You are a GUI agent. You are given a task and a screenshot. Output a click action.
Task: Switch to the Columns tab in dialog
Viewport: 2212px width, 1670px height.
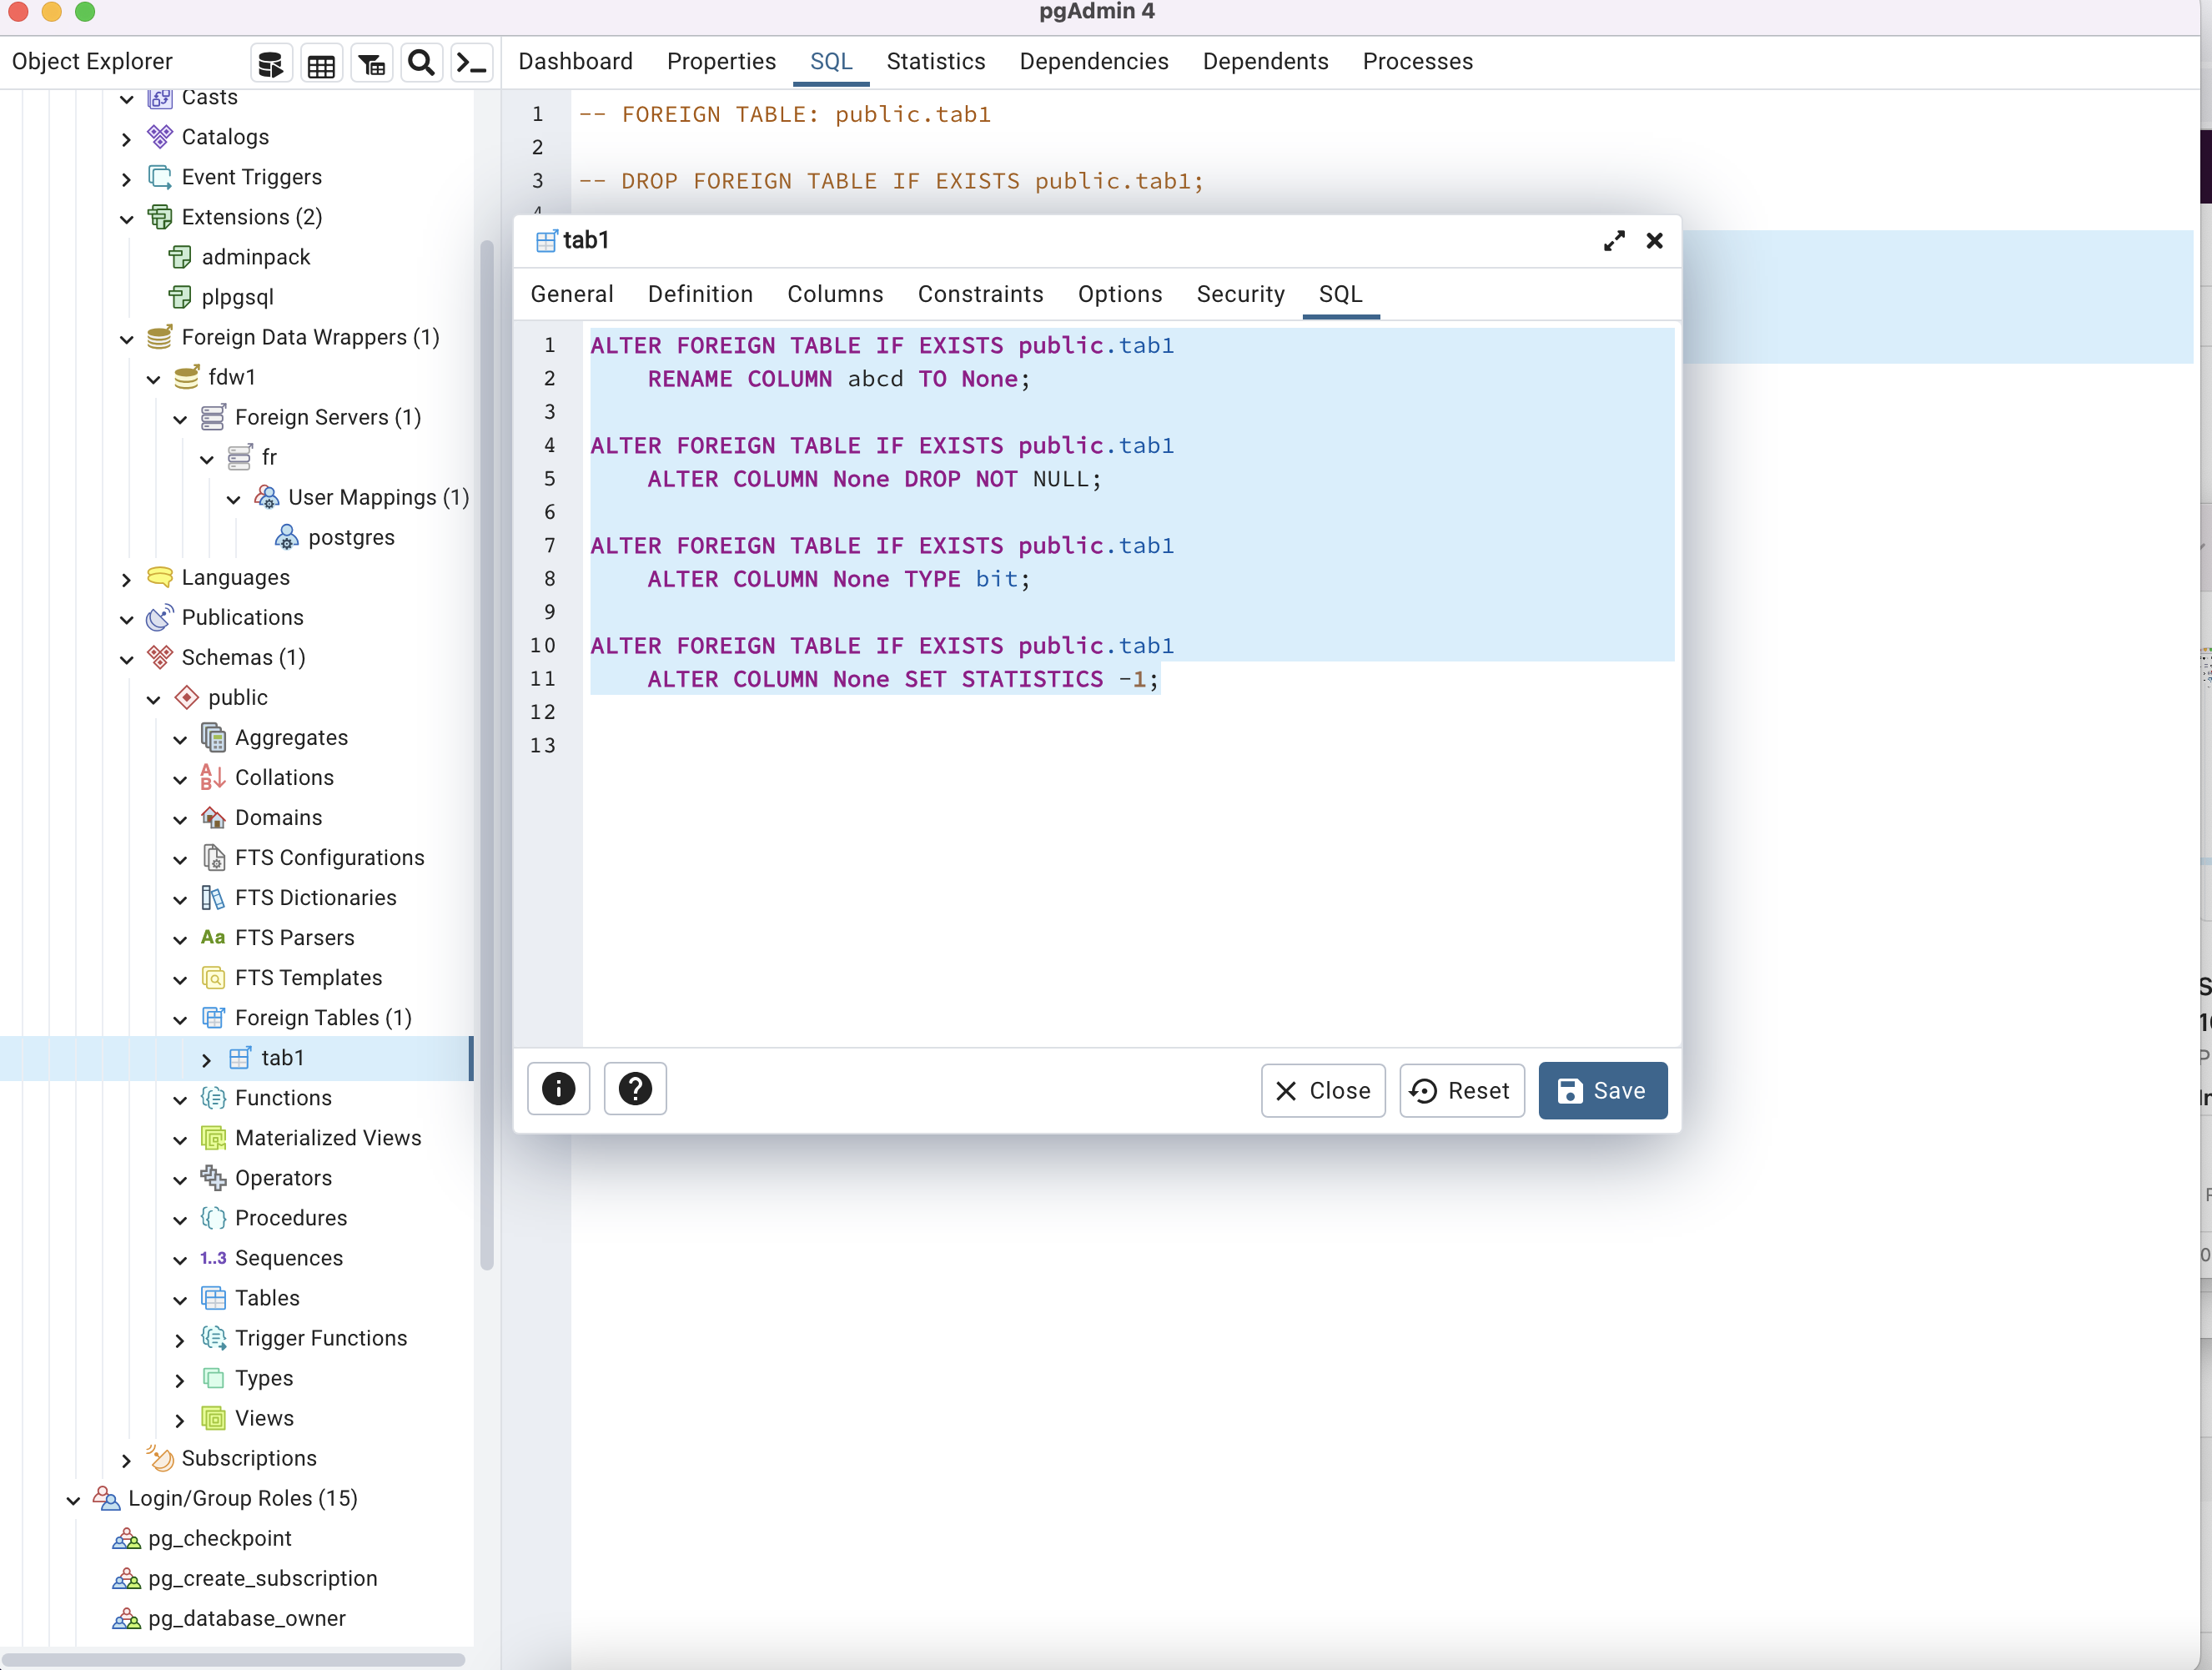click(x=834, y=294)
